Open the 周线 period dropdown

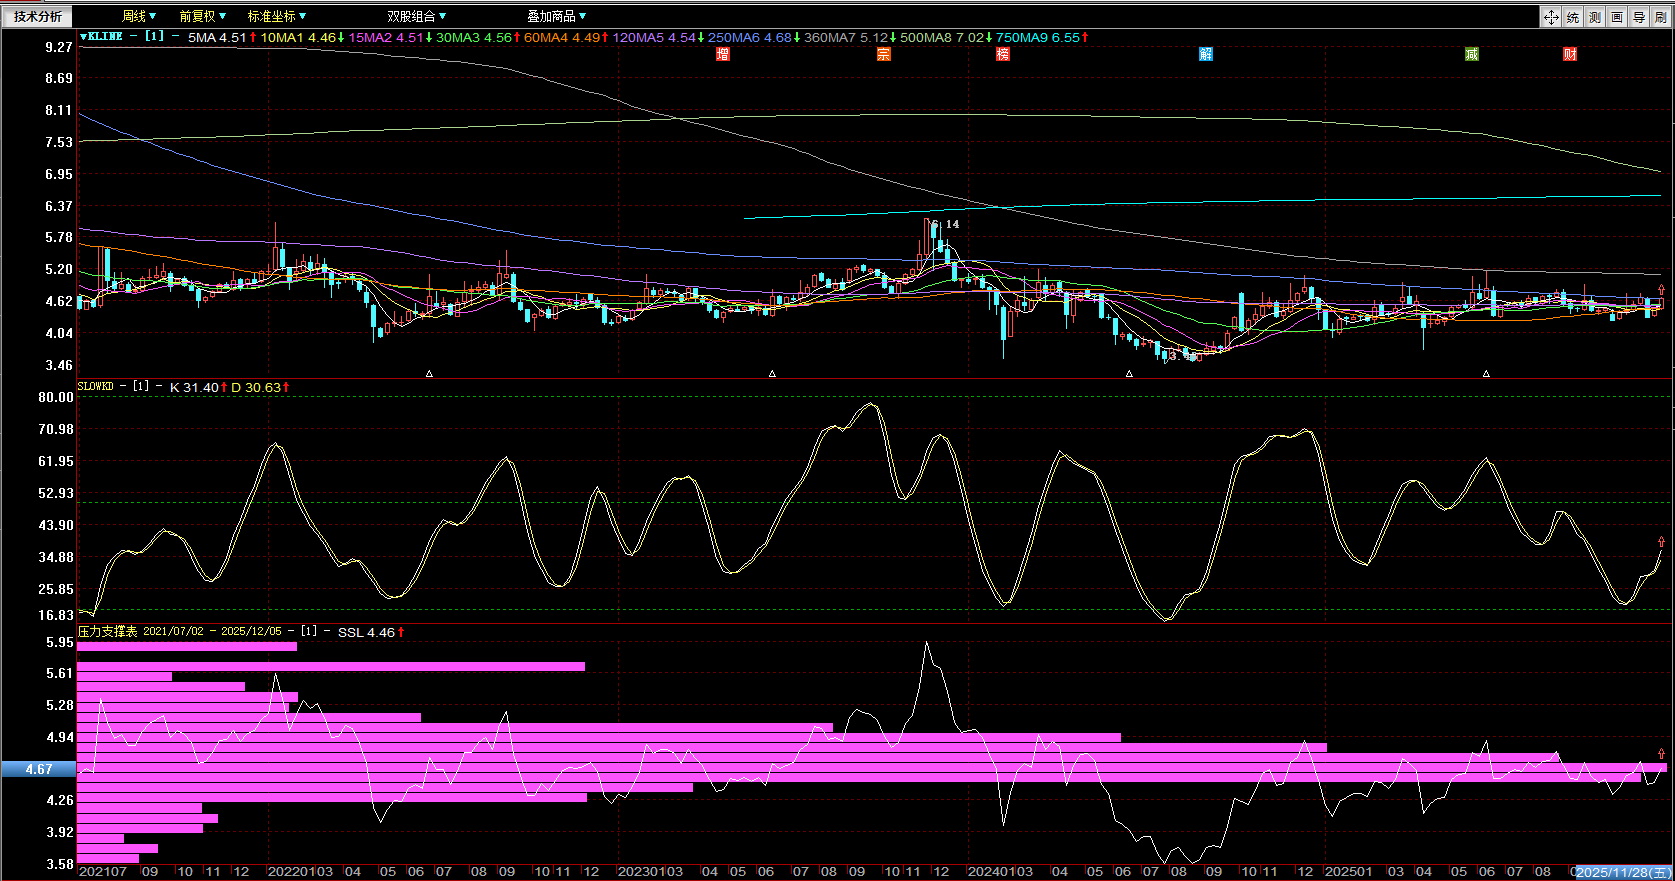coord(139,16)
